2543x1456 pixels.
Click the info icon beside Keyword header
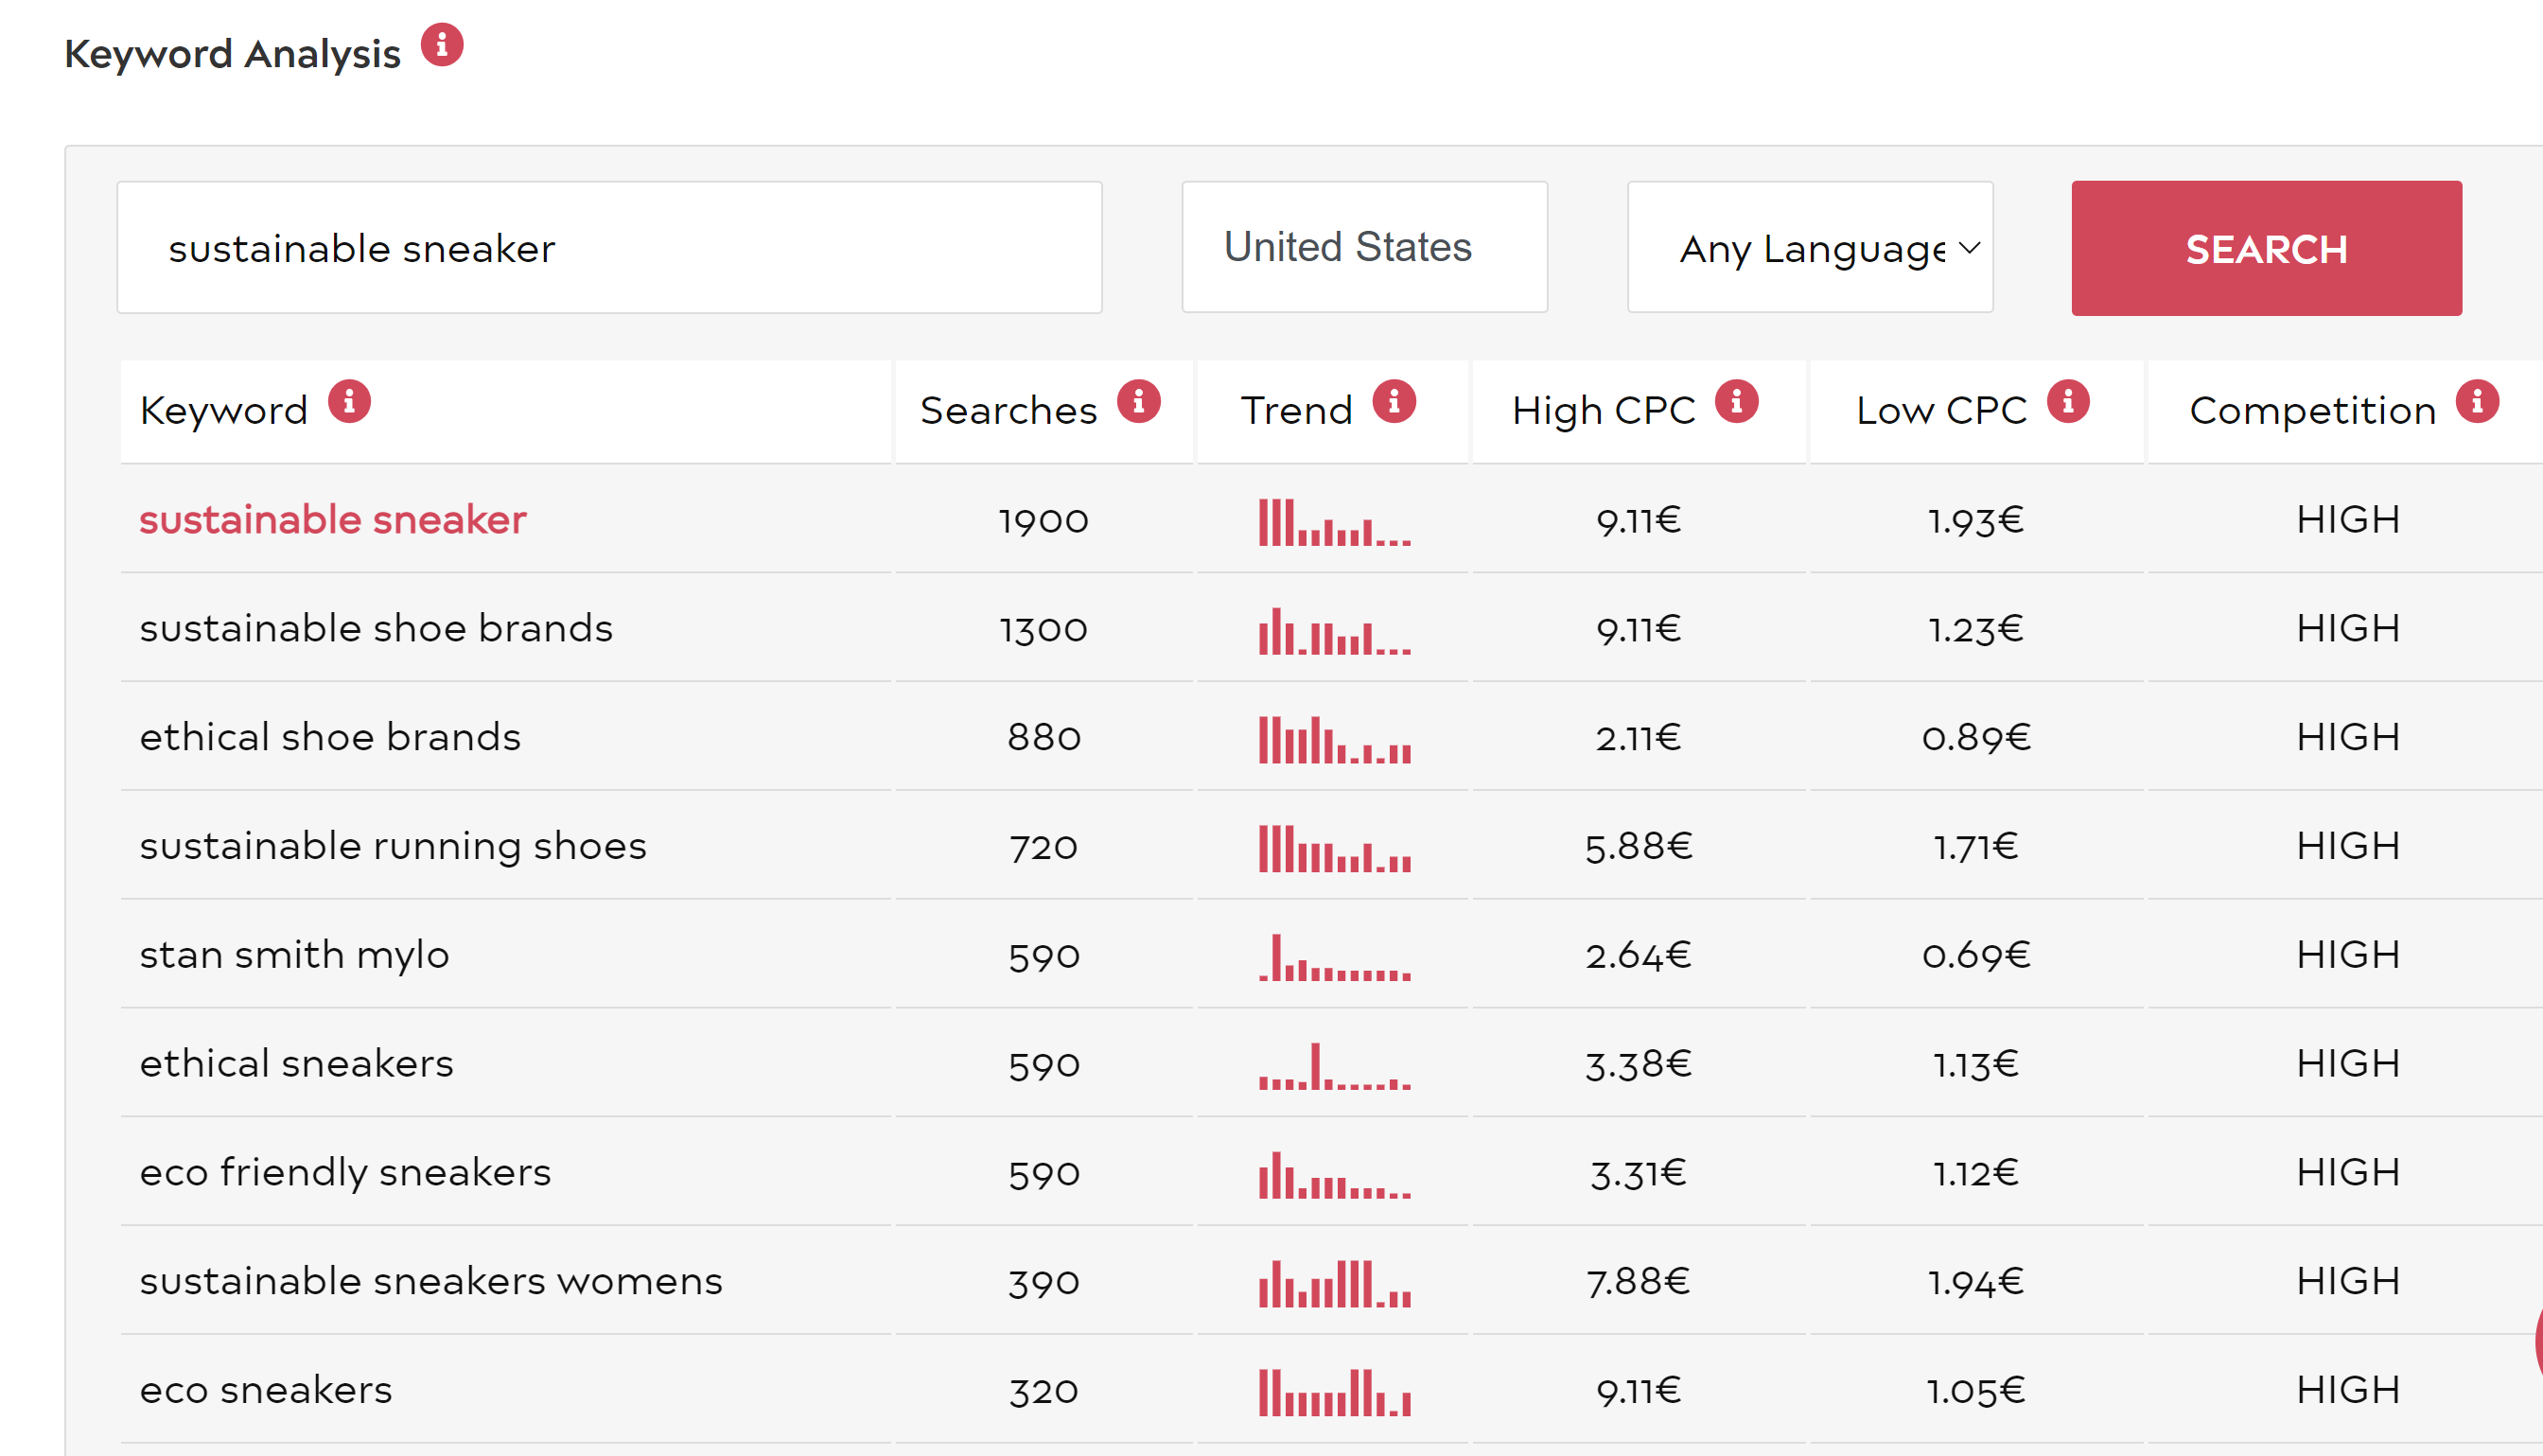tap(349, 402)
